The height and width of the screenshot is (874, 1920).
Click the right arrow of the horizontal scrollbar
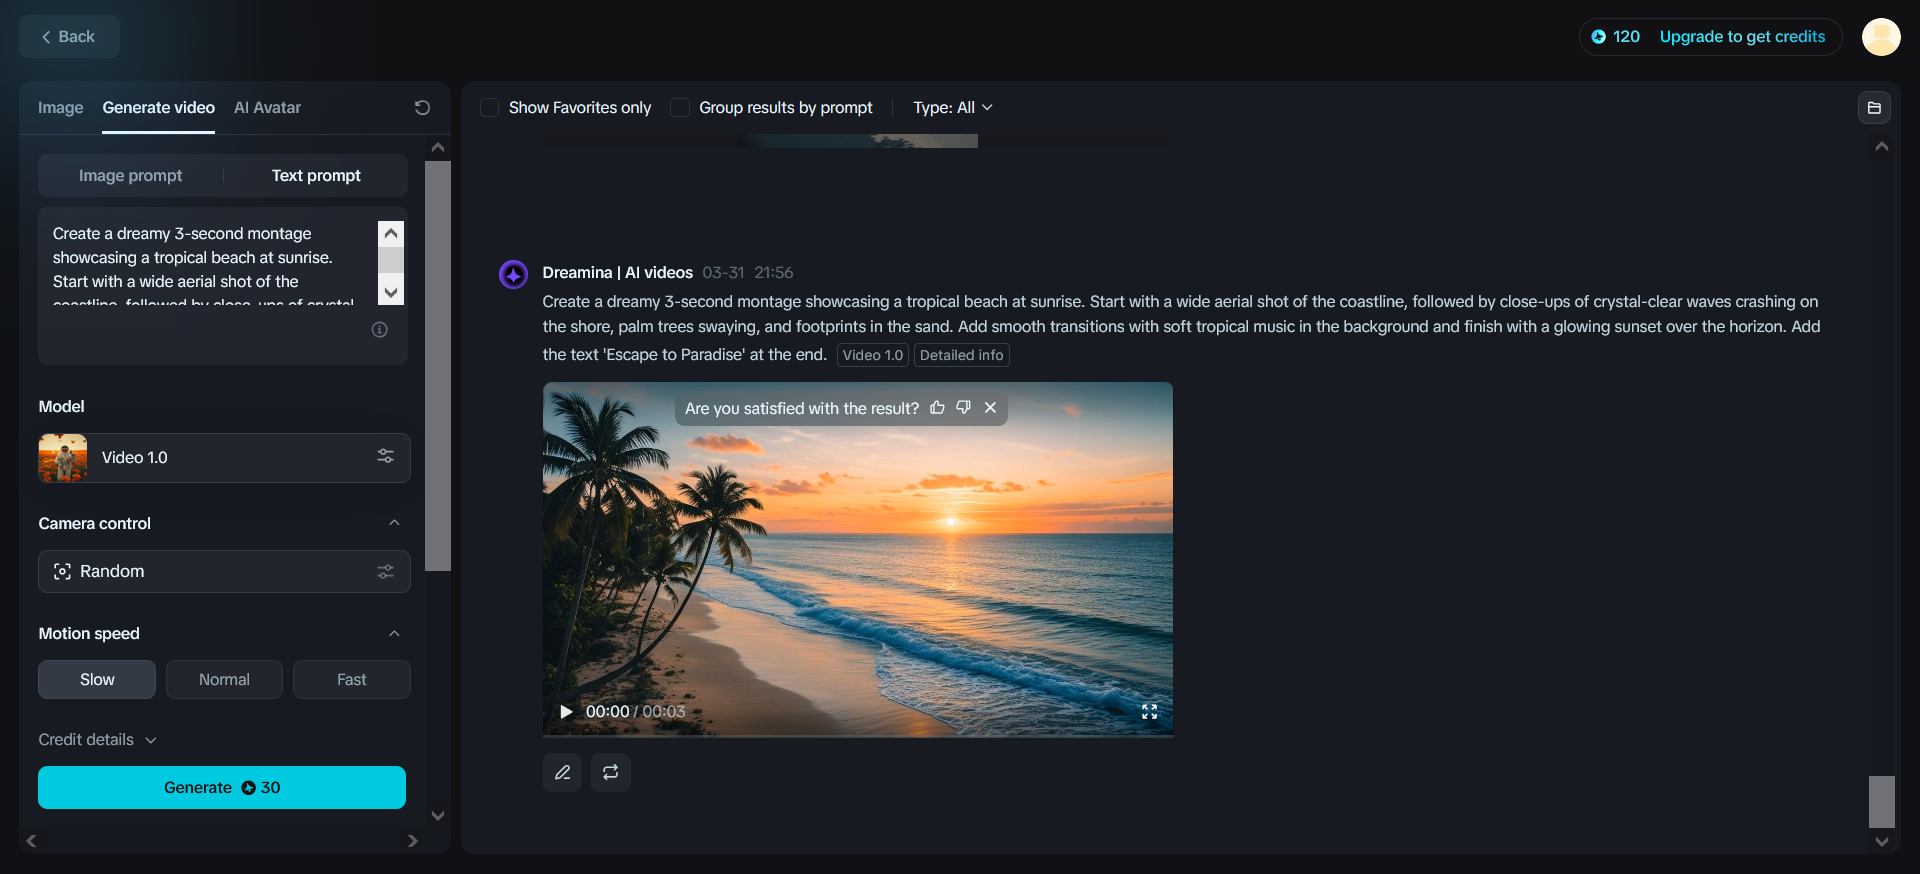412,841
